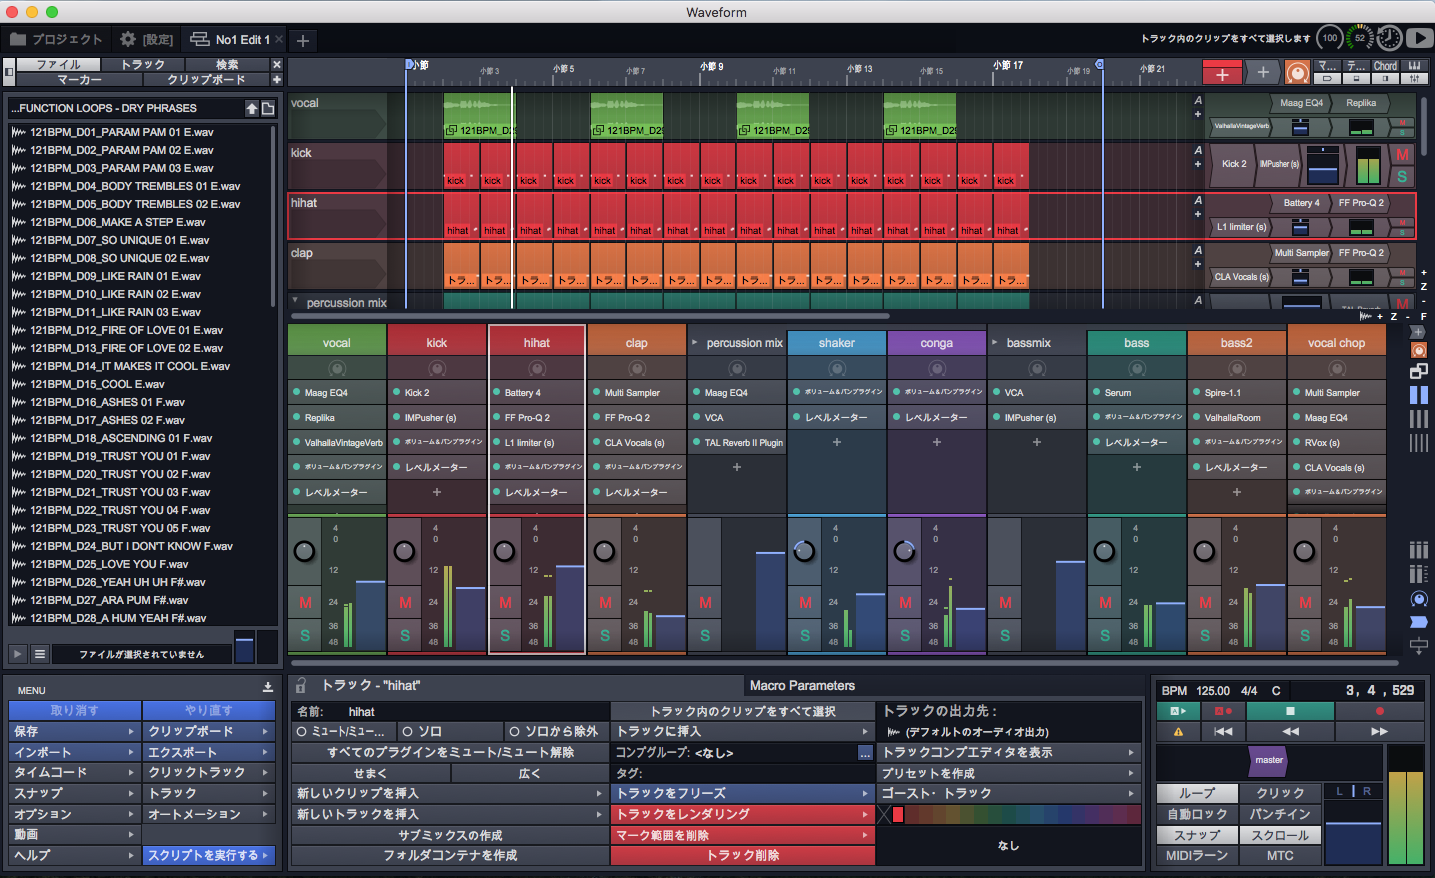Image resolution: width=1435 pixels, height=878 pixels.
Task: Click the MTC button
Action: pos(1280,856)
